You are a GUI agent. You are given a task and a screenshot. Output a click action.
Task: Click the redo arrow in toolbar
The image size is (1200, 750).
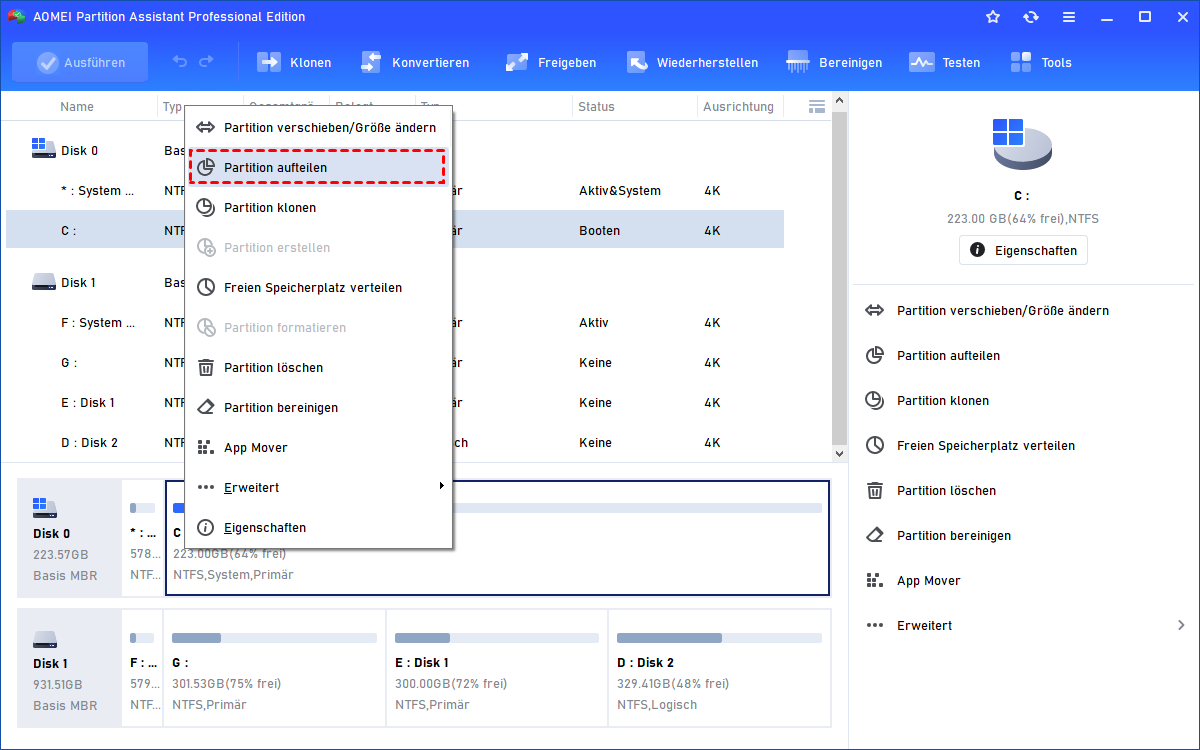pos(206,62)
